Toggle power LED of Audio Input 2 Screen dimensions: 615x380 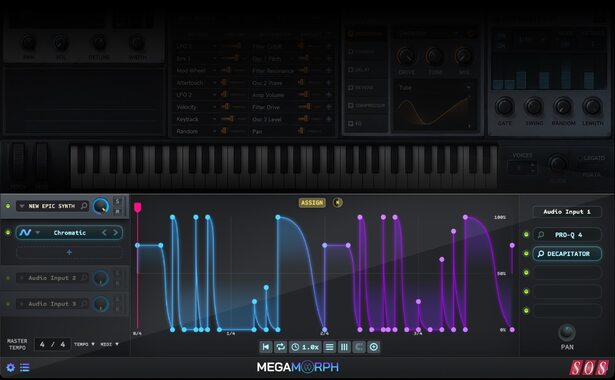[x=8, y=278]
